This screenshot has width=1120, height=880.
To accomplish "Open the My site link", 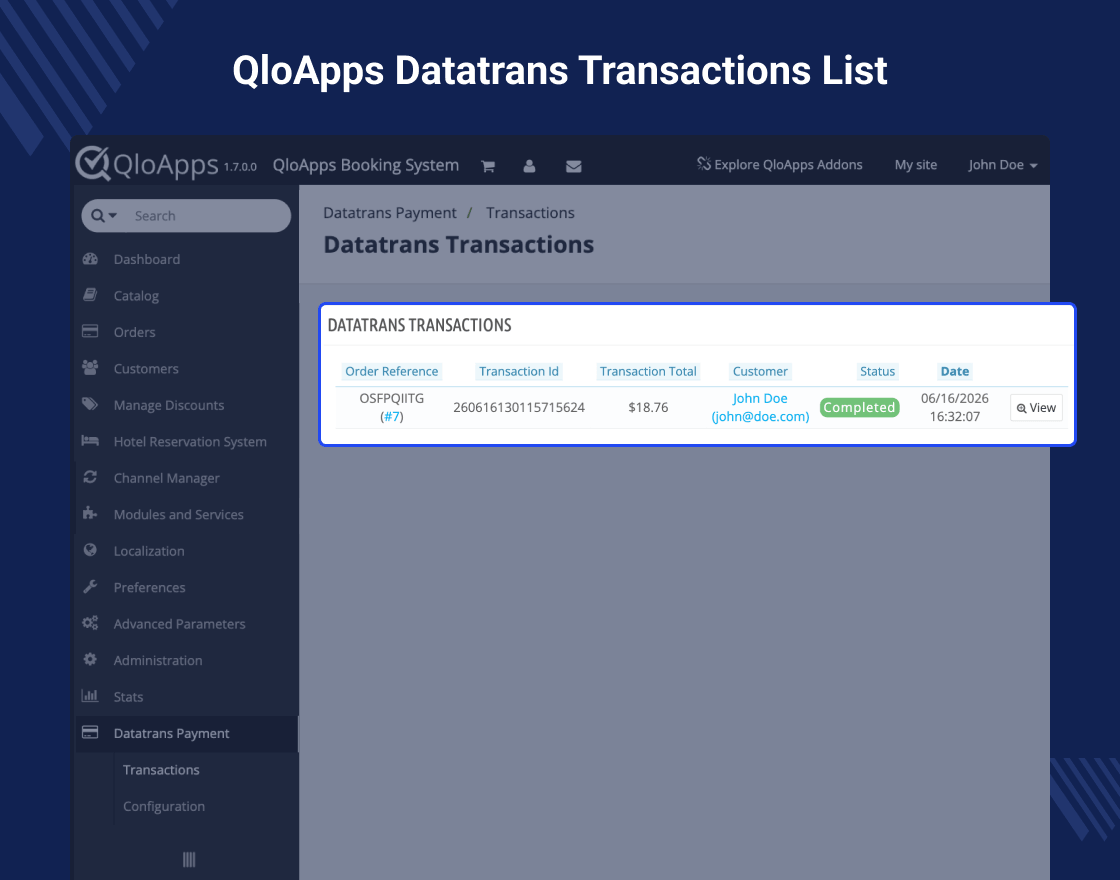I will [x=916, y=165].
